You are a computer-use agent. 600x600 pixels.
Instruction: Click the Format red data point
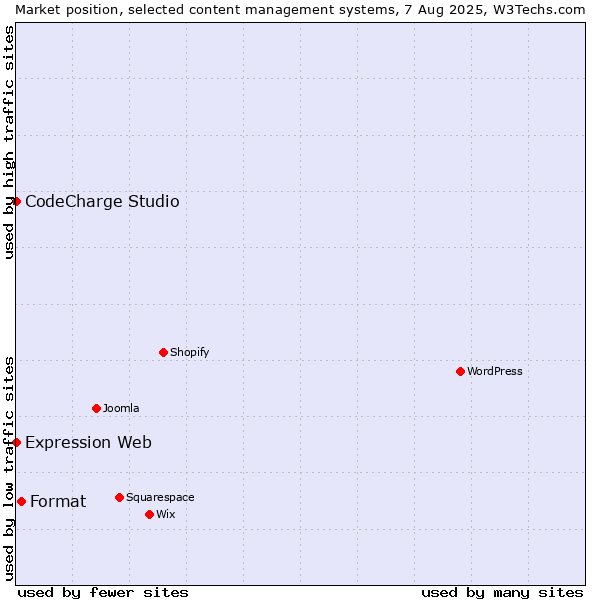click(x=21, y=501)
